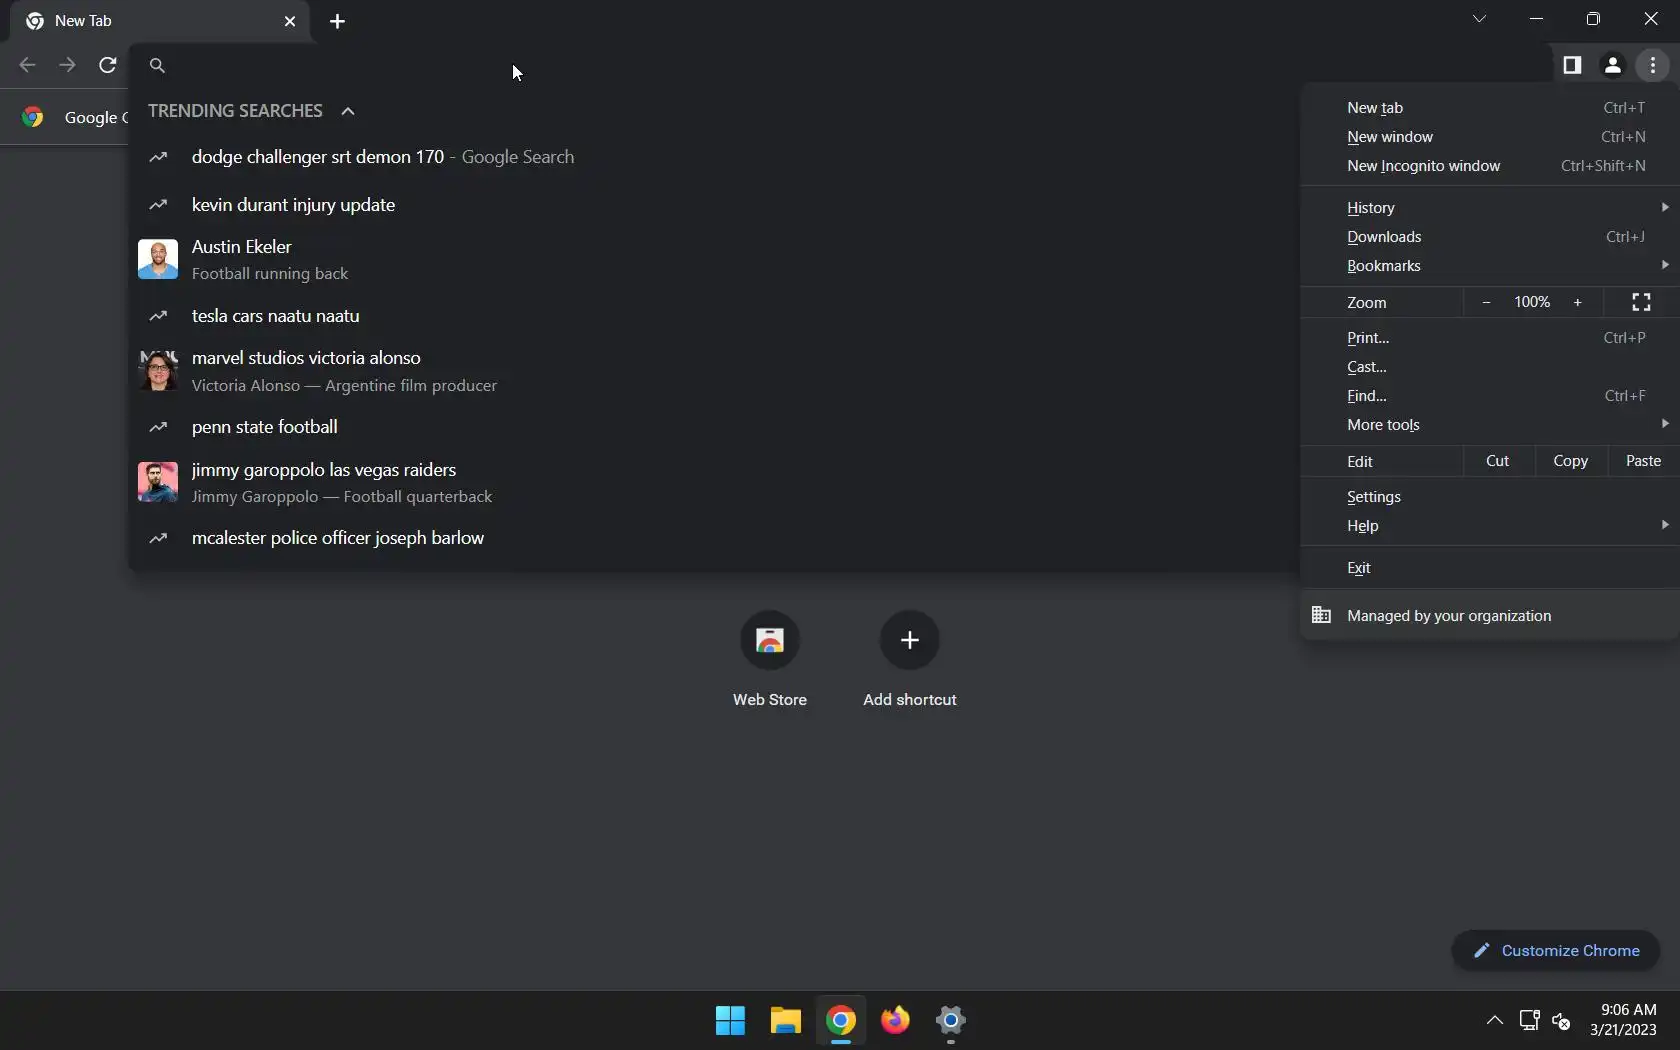The width and height of the screenshot is (1680, 1050).
Task: Click the Customize Chrome button
Action: coord(1556,951)
